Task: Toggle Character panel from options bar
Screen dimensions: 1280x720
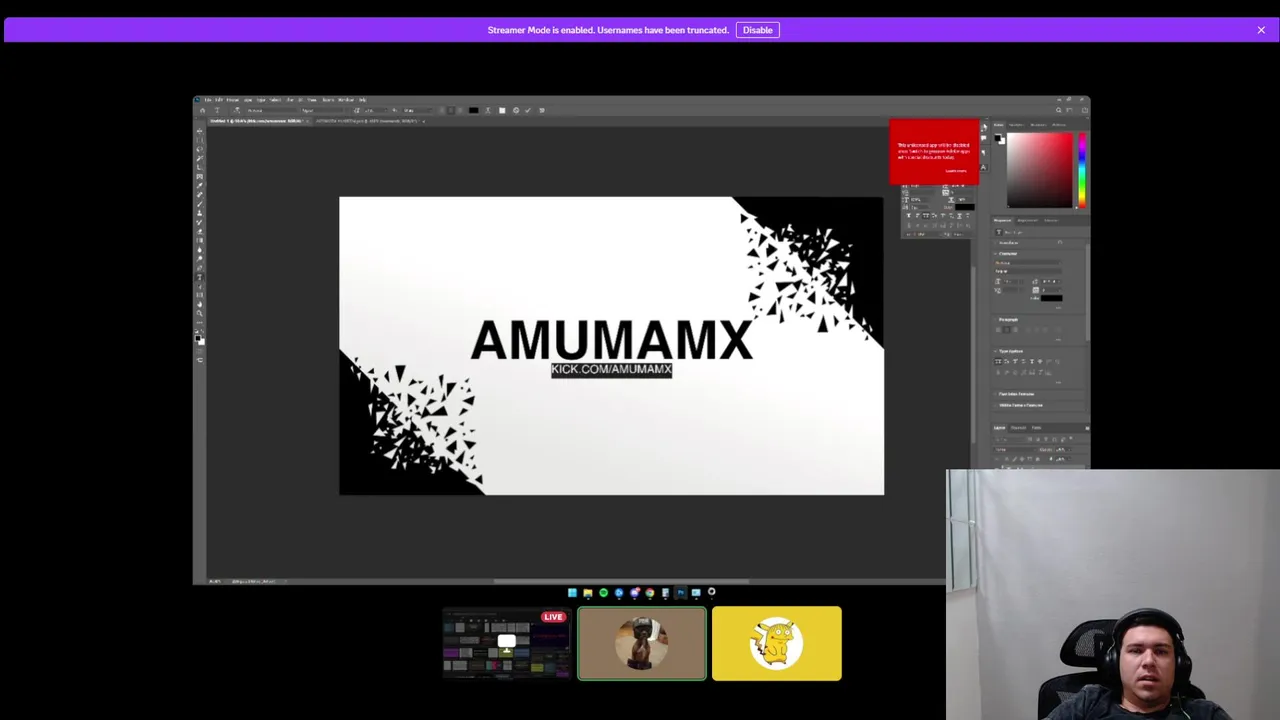Action: click(502, 110)
